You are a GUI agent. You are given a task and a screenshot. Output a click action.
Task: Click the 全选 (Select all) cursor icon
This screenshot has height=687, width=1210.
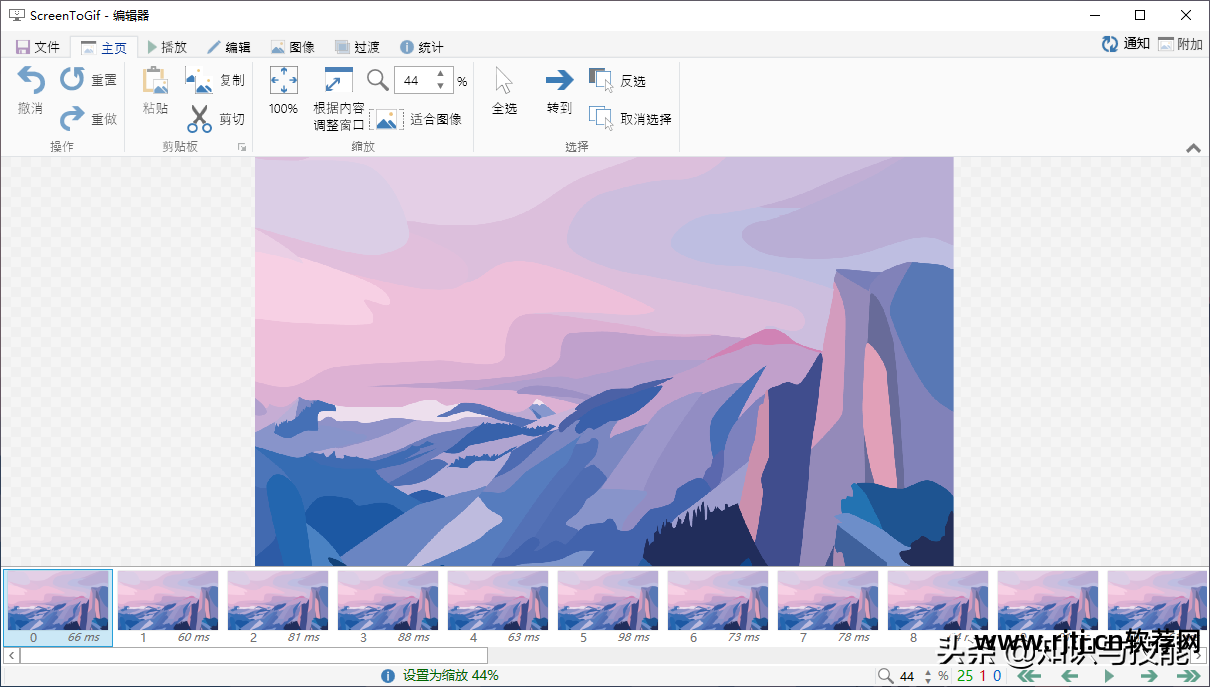click(x=504, y=81)
